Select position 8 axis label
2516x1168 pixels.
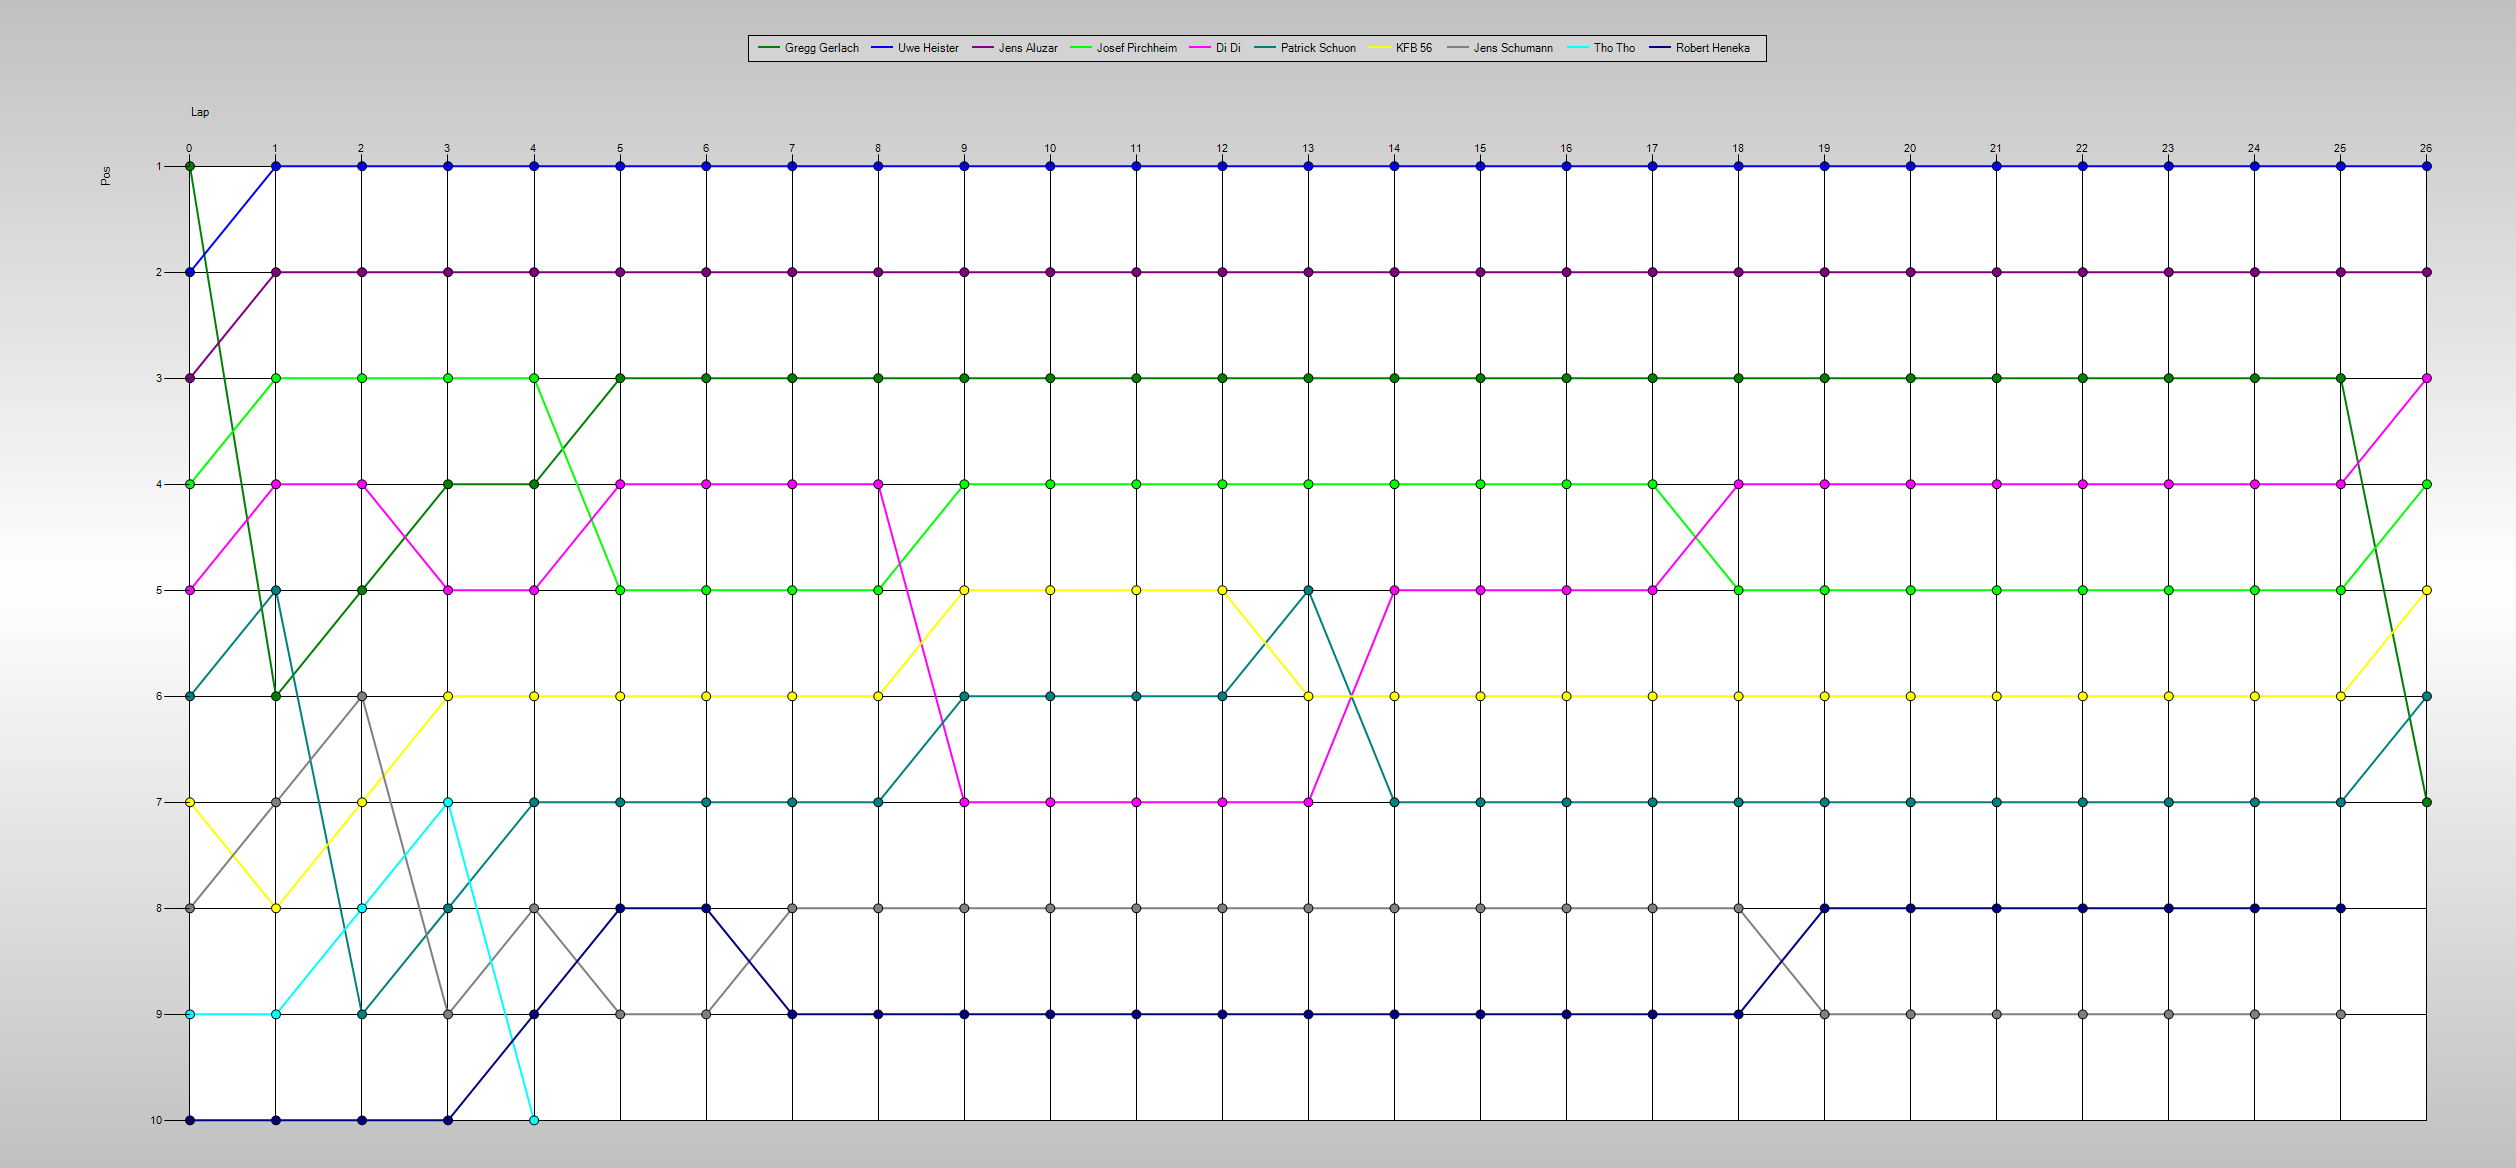(x=158, y=908)
